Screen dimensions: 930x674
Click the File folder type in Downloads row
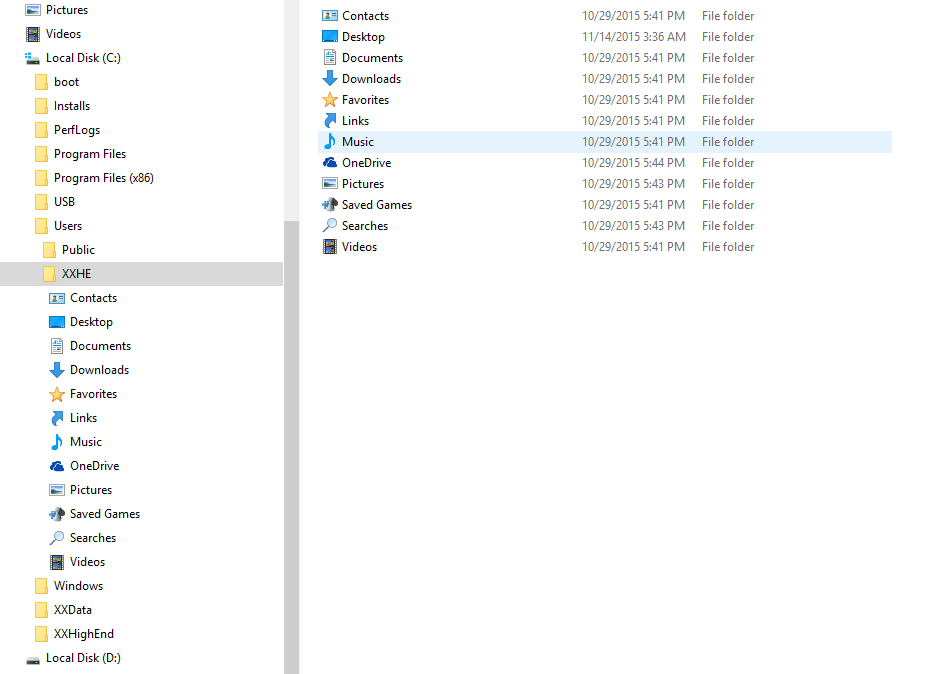tap(728, 78)
